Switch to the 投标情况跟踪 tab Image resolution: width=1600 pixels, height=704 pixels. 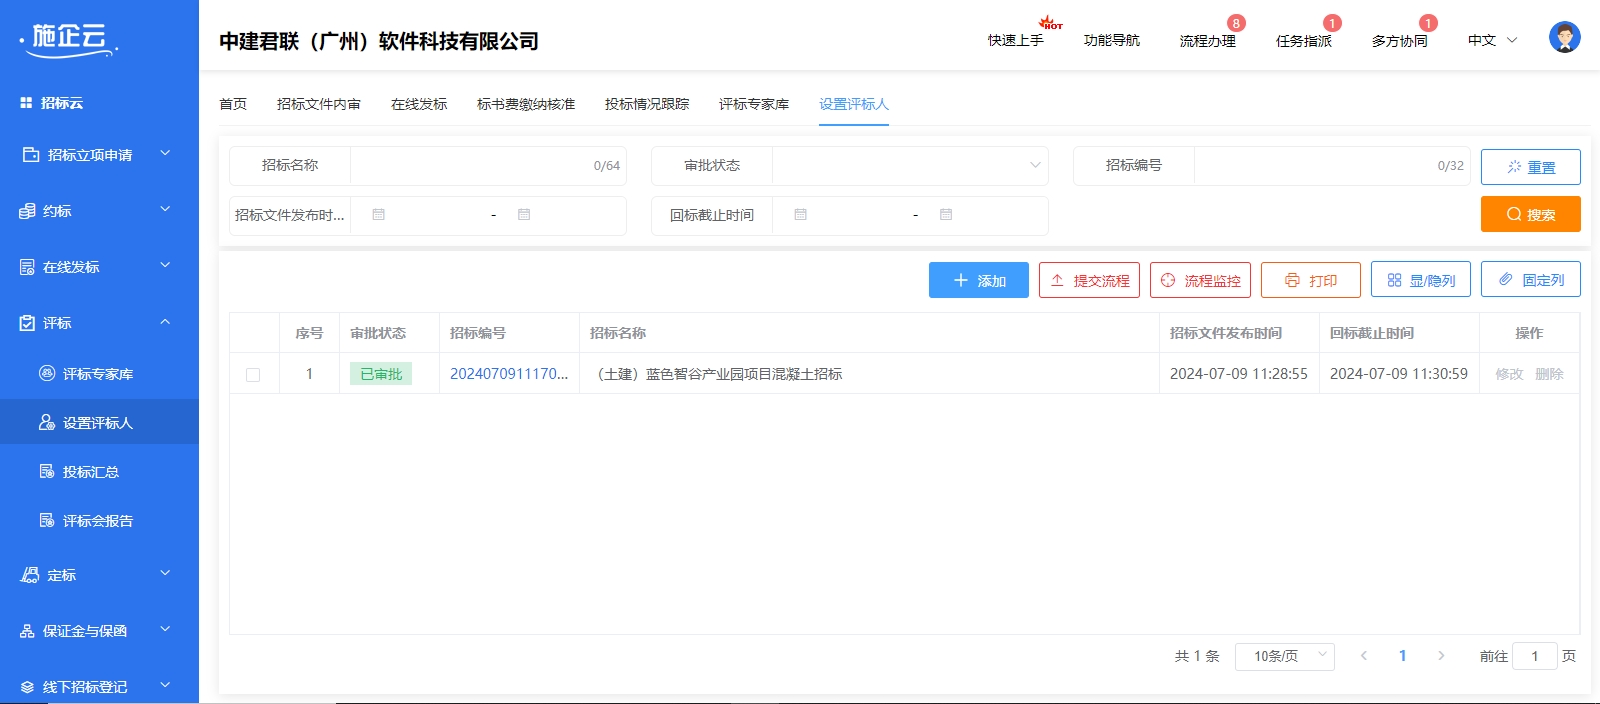(x=647, y=104)
